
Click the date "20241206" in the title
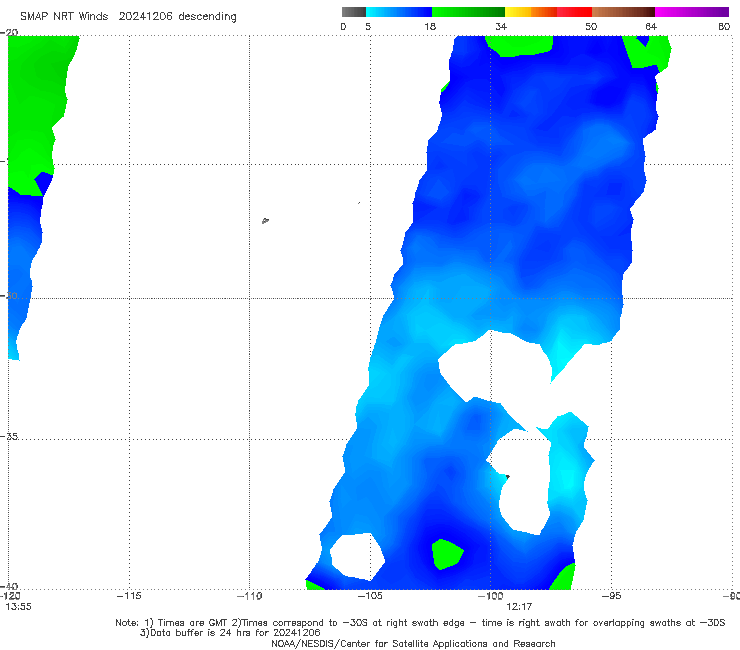coord(145,17)
